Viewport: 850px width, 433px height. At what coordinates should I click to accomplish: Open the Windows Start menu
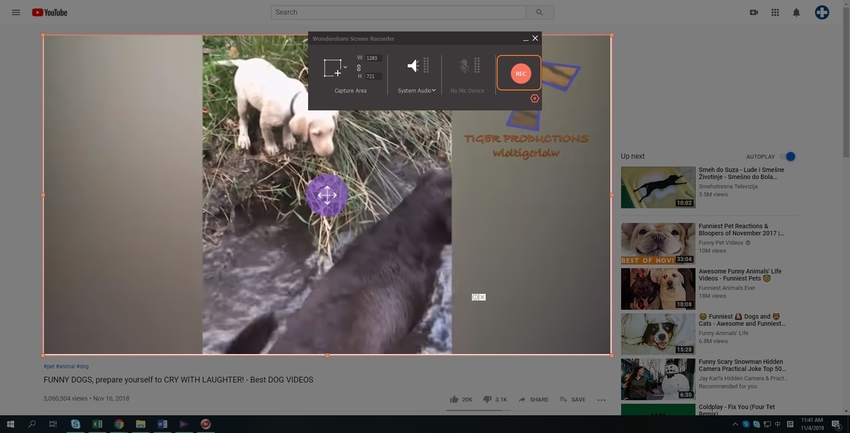[10, 424]
